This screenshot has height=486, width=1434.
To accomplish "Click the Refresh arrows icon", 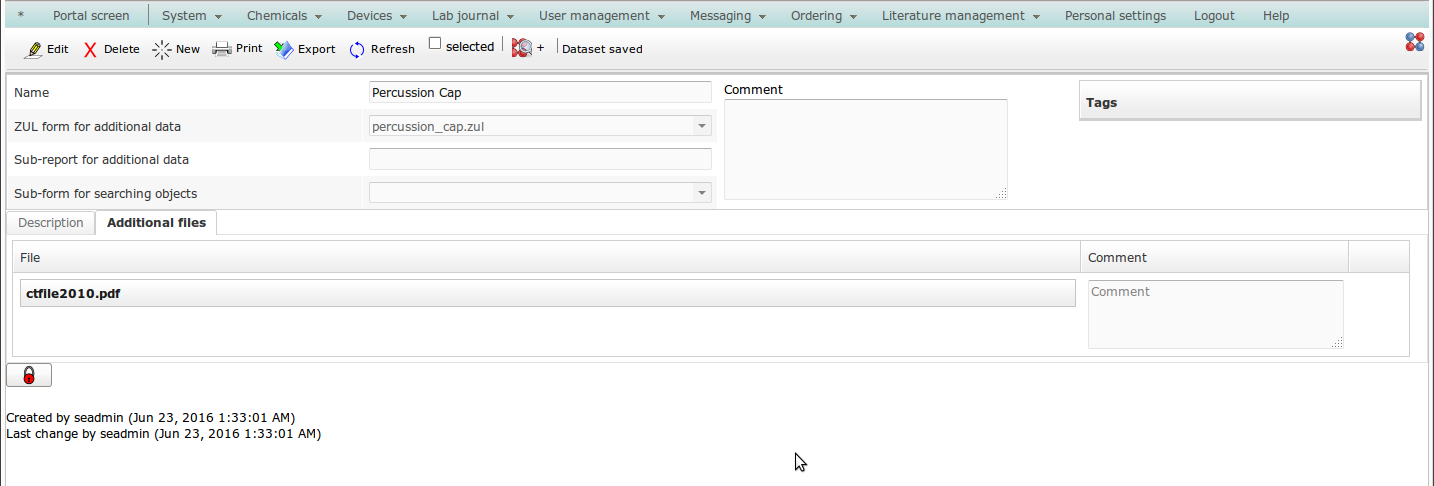I will click(357, 49).
